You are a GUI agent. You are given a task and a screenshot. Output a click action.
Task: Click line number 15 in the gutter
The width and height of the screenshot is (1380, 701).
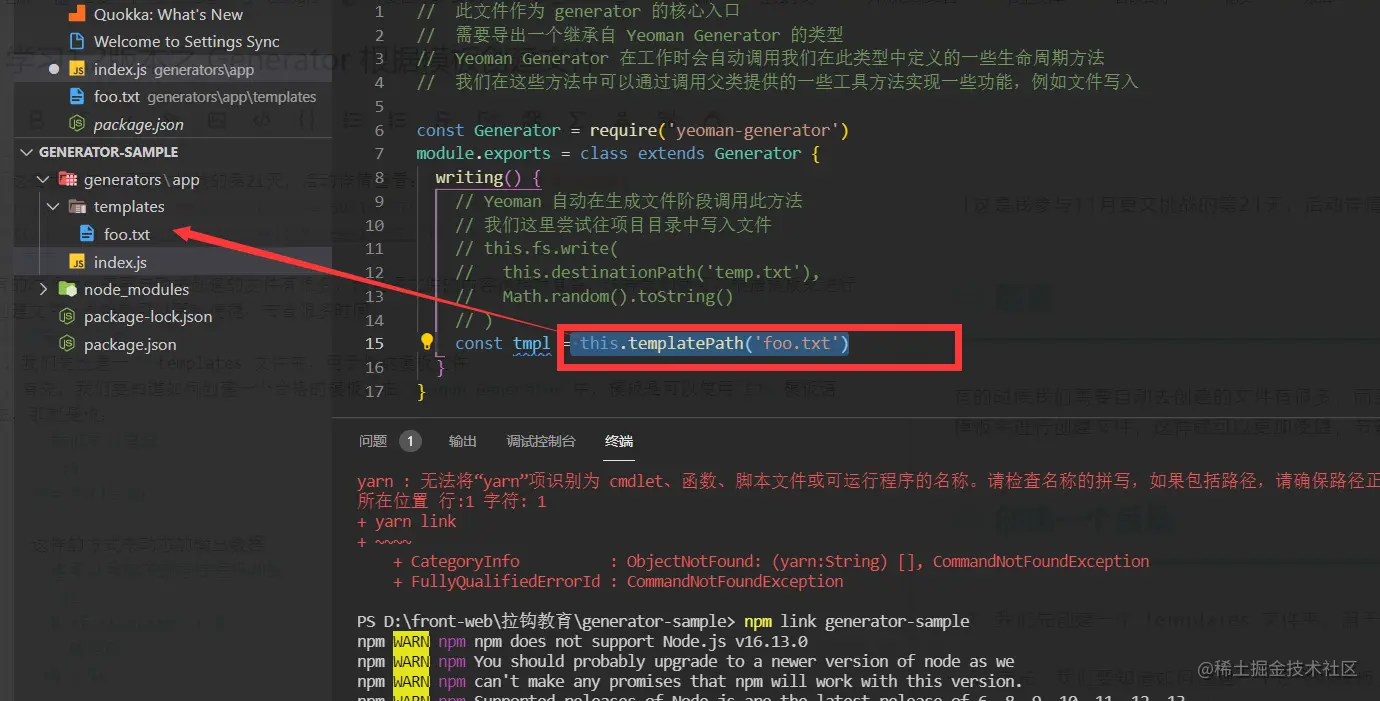374,343
